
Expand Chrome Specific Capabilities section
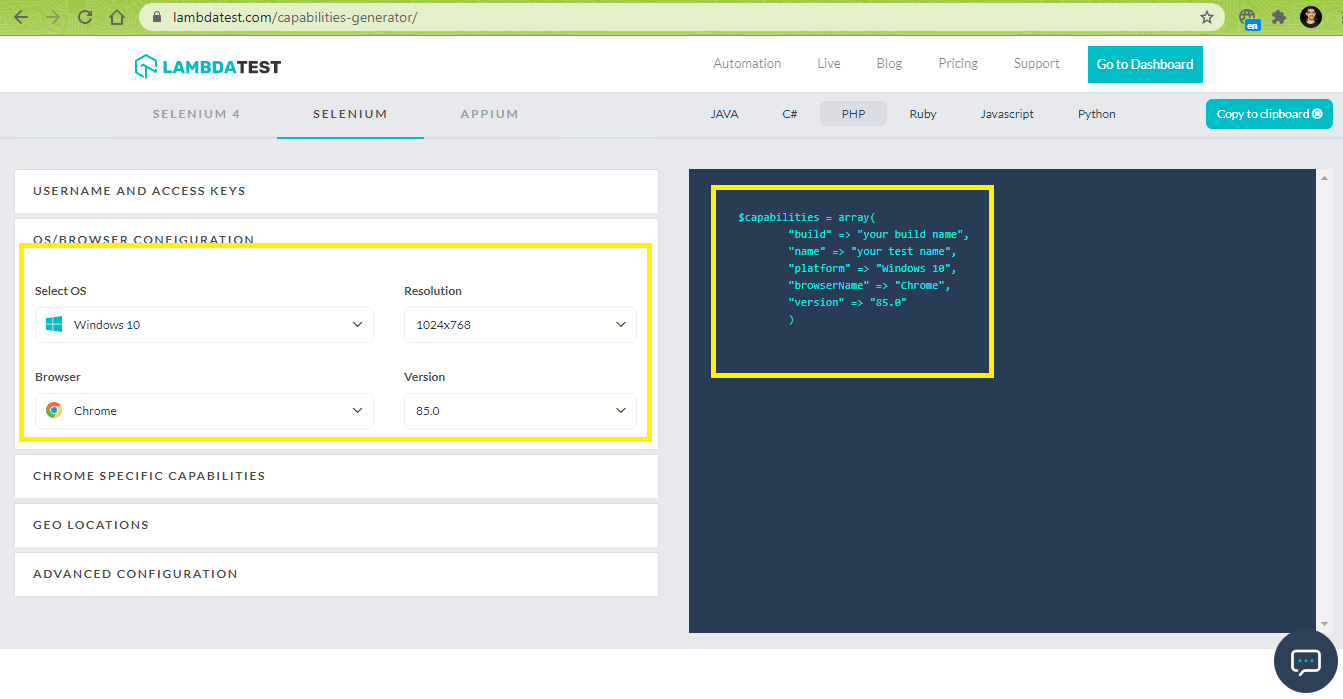click(336, 476)
